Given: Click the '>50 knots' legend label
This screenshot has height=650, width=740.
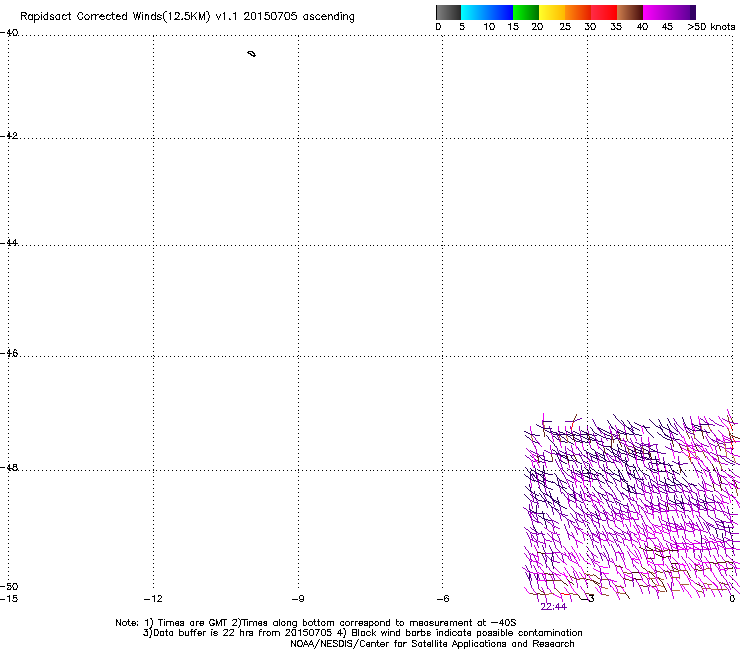Looking at the screenshot, I should point(711,27).
